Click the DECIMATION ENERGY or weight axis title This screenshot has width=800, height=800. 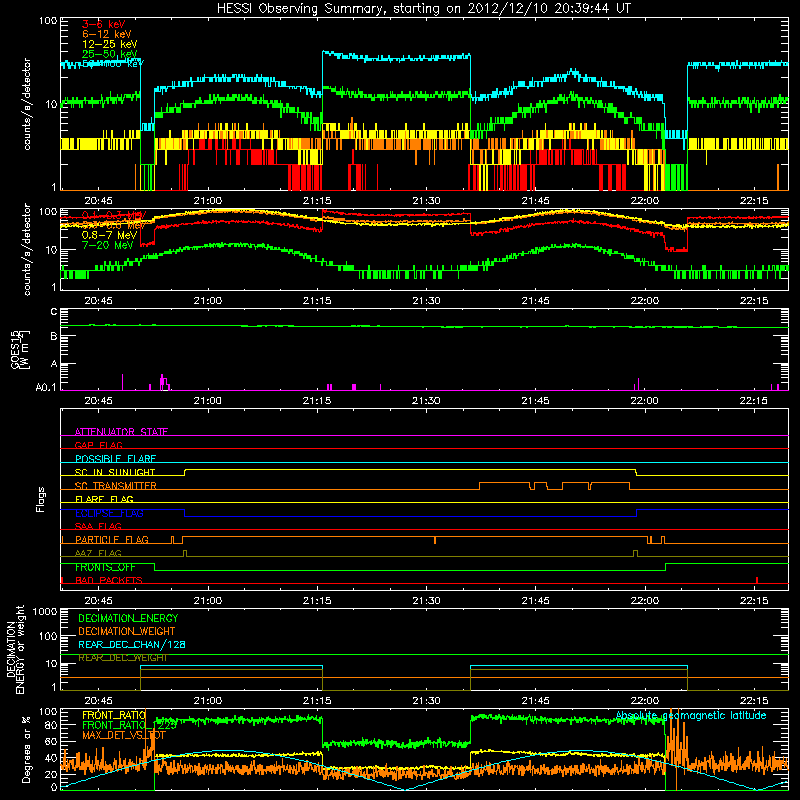click(x=15, y=649)
